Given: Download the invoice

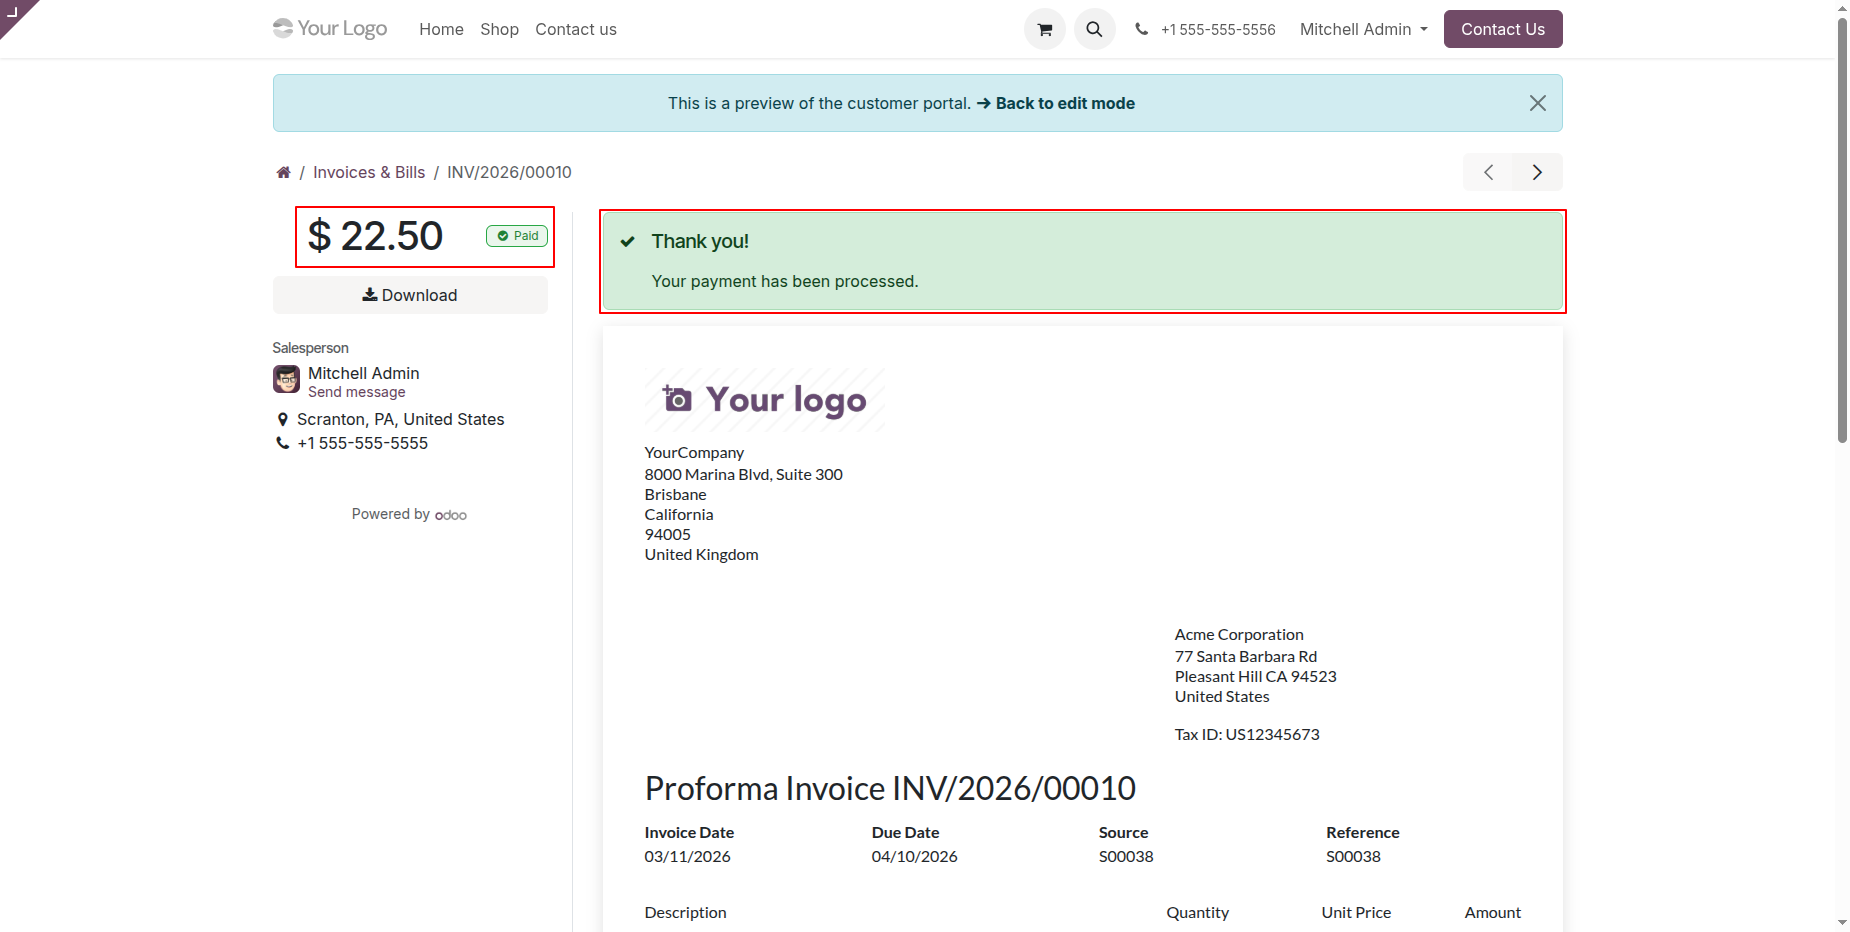Looking at the screenshot, I should coord(410,295).
